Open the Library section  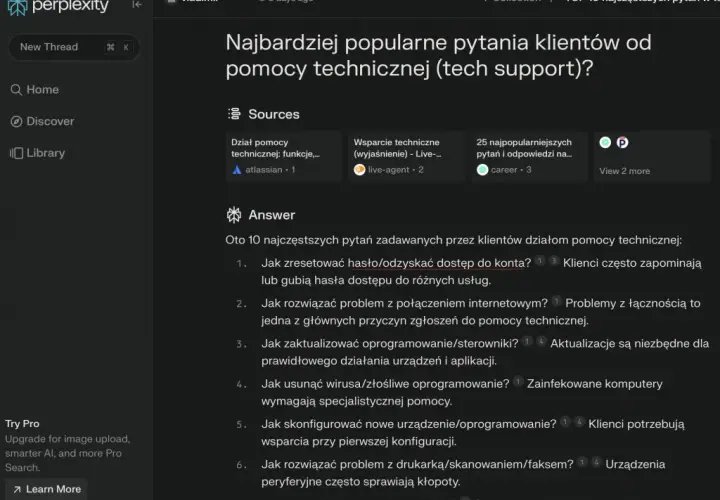click(38, 153)
